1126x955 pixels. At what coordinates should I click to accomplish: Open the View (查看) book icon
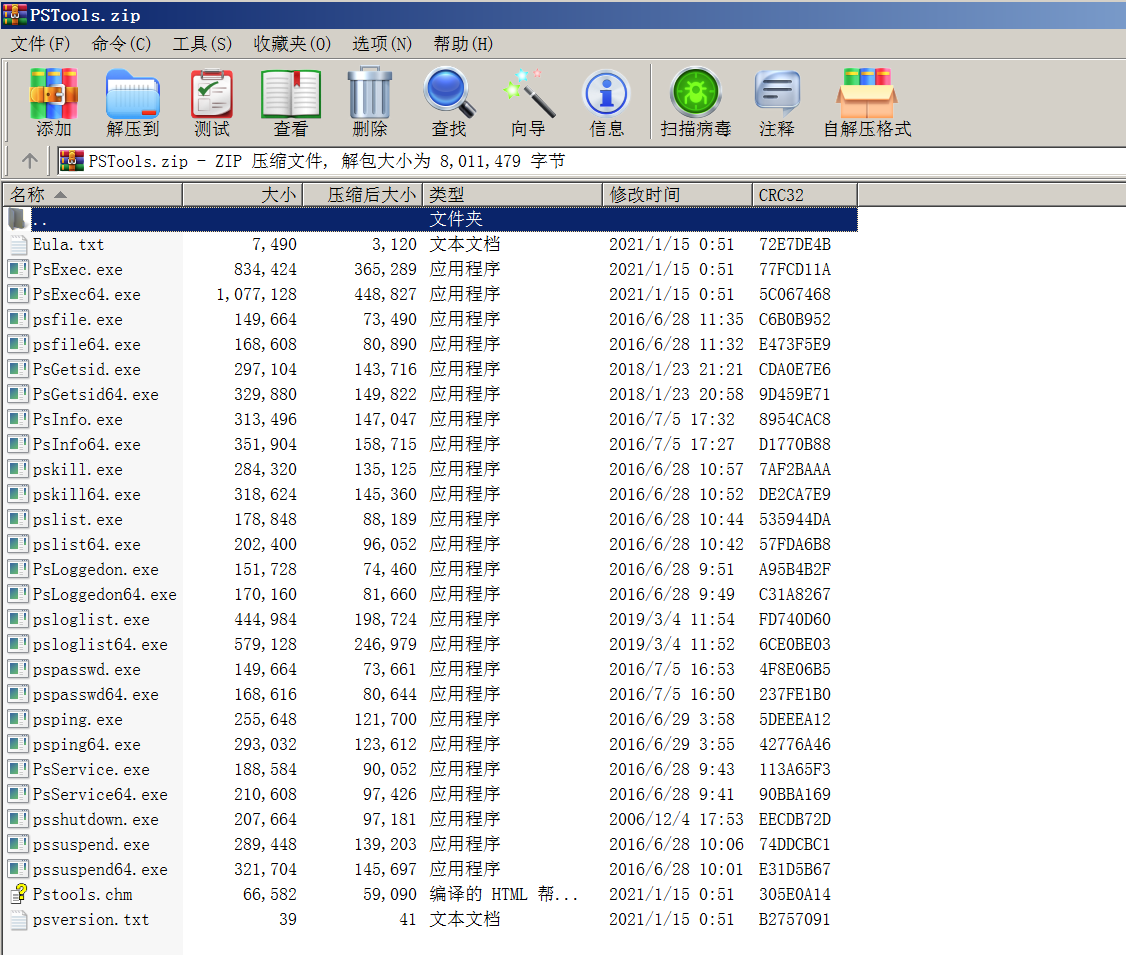(291, 93)
